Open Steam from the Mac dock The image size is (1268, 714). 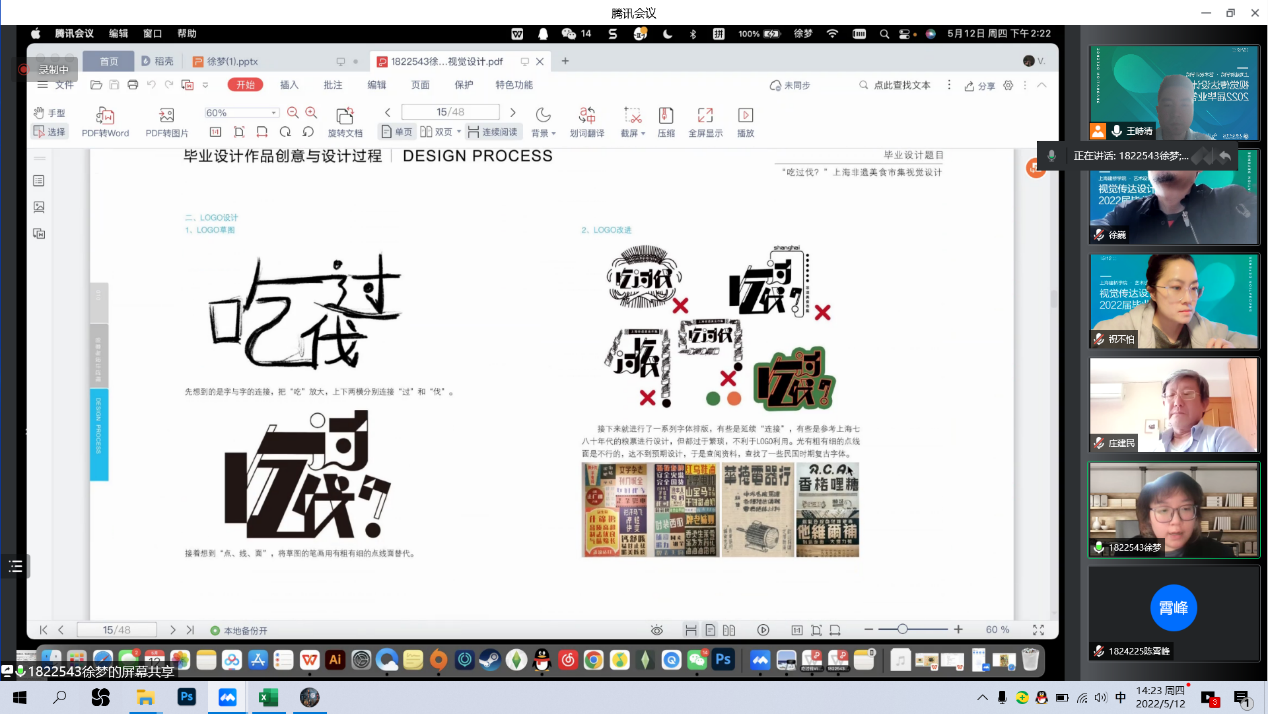click(x=490, y=660)
